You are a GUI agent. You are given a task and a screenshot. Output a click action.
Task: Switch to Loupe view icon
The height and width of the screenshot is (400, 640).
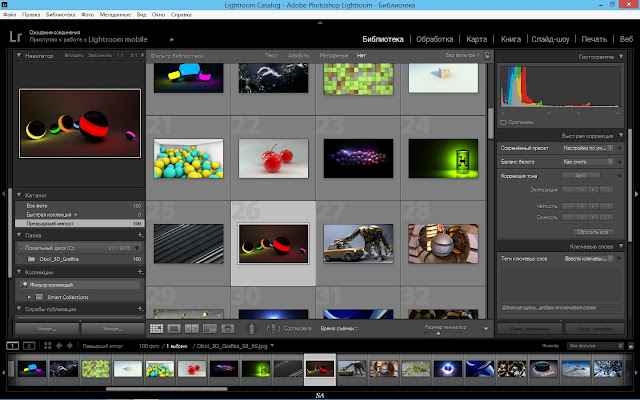tap(174, 328)
